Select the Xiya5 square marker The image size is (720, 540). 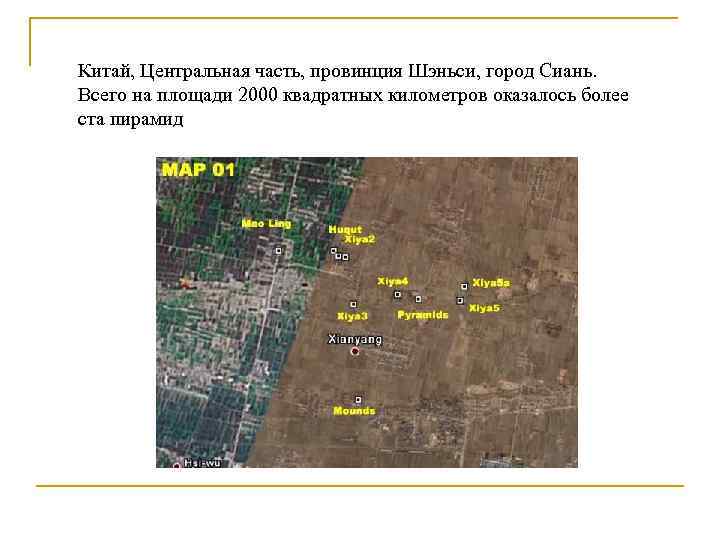coord(460,300)
